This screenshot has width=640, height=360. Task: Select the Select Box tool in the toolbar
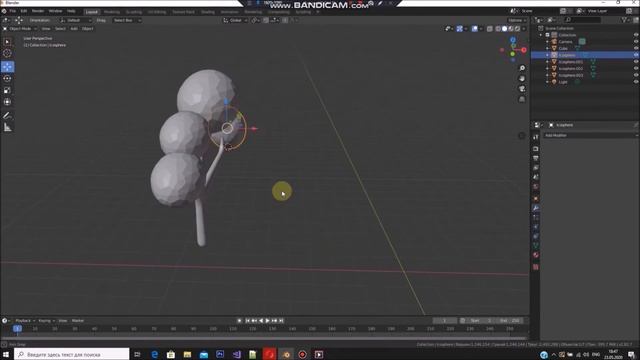pyautogui.click(x=7, y=42)
